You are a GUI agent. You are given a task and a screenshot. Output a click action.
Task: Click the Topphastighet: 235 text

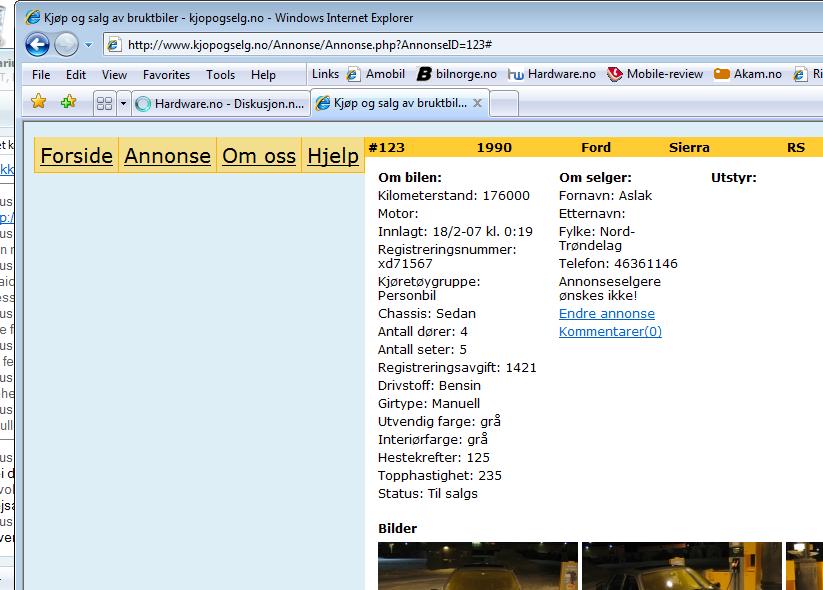coord(440,476)
